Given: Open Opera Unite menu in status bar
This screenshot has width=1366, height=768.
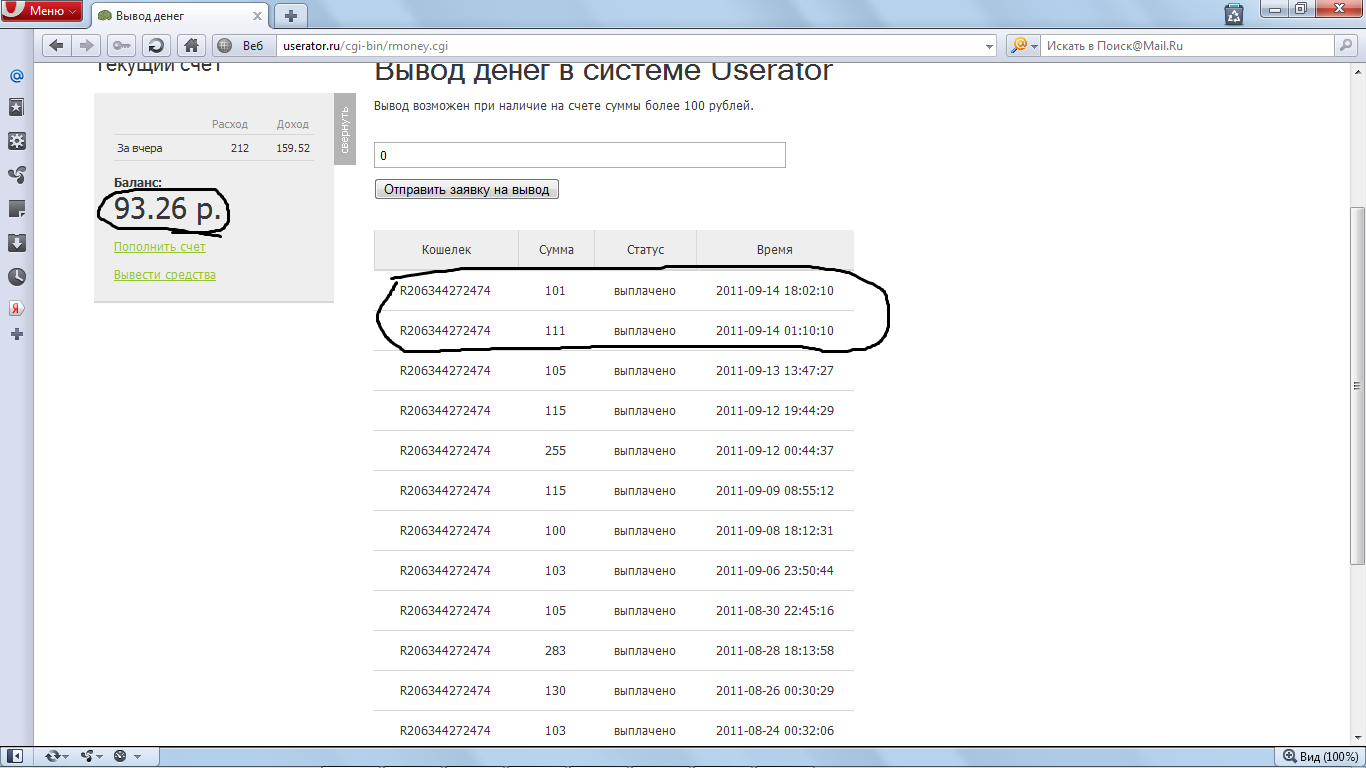Looking at the screenshot, I should tap(91, 756).
